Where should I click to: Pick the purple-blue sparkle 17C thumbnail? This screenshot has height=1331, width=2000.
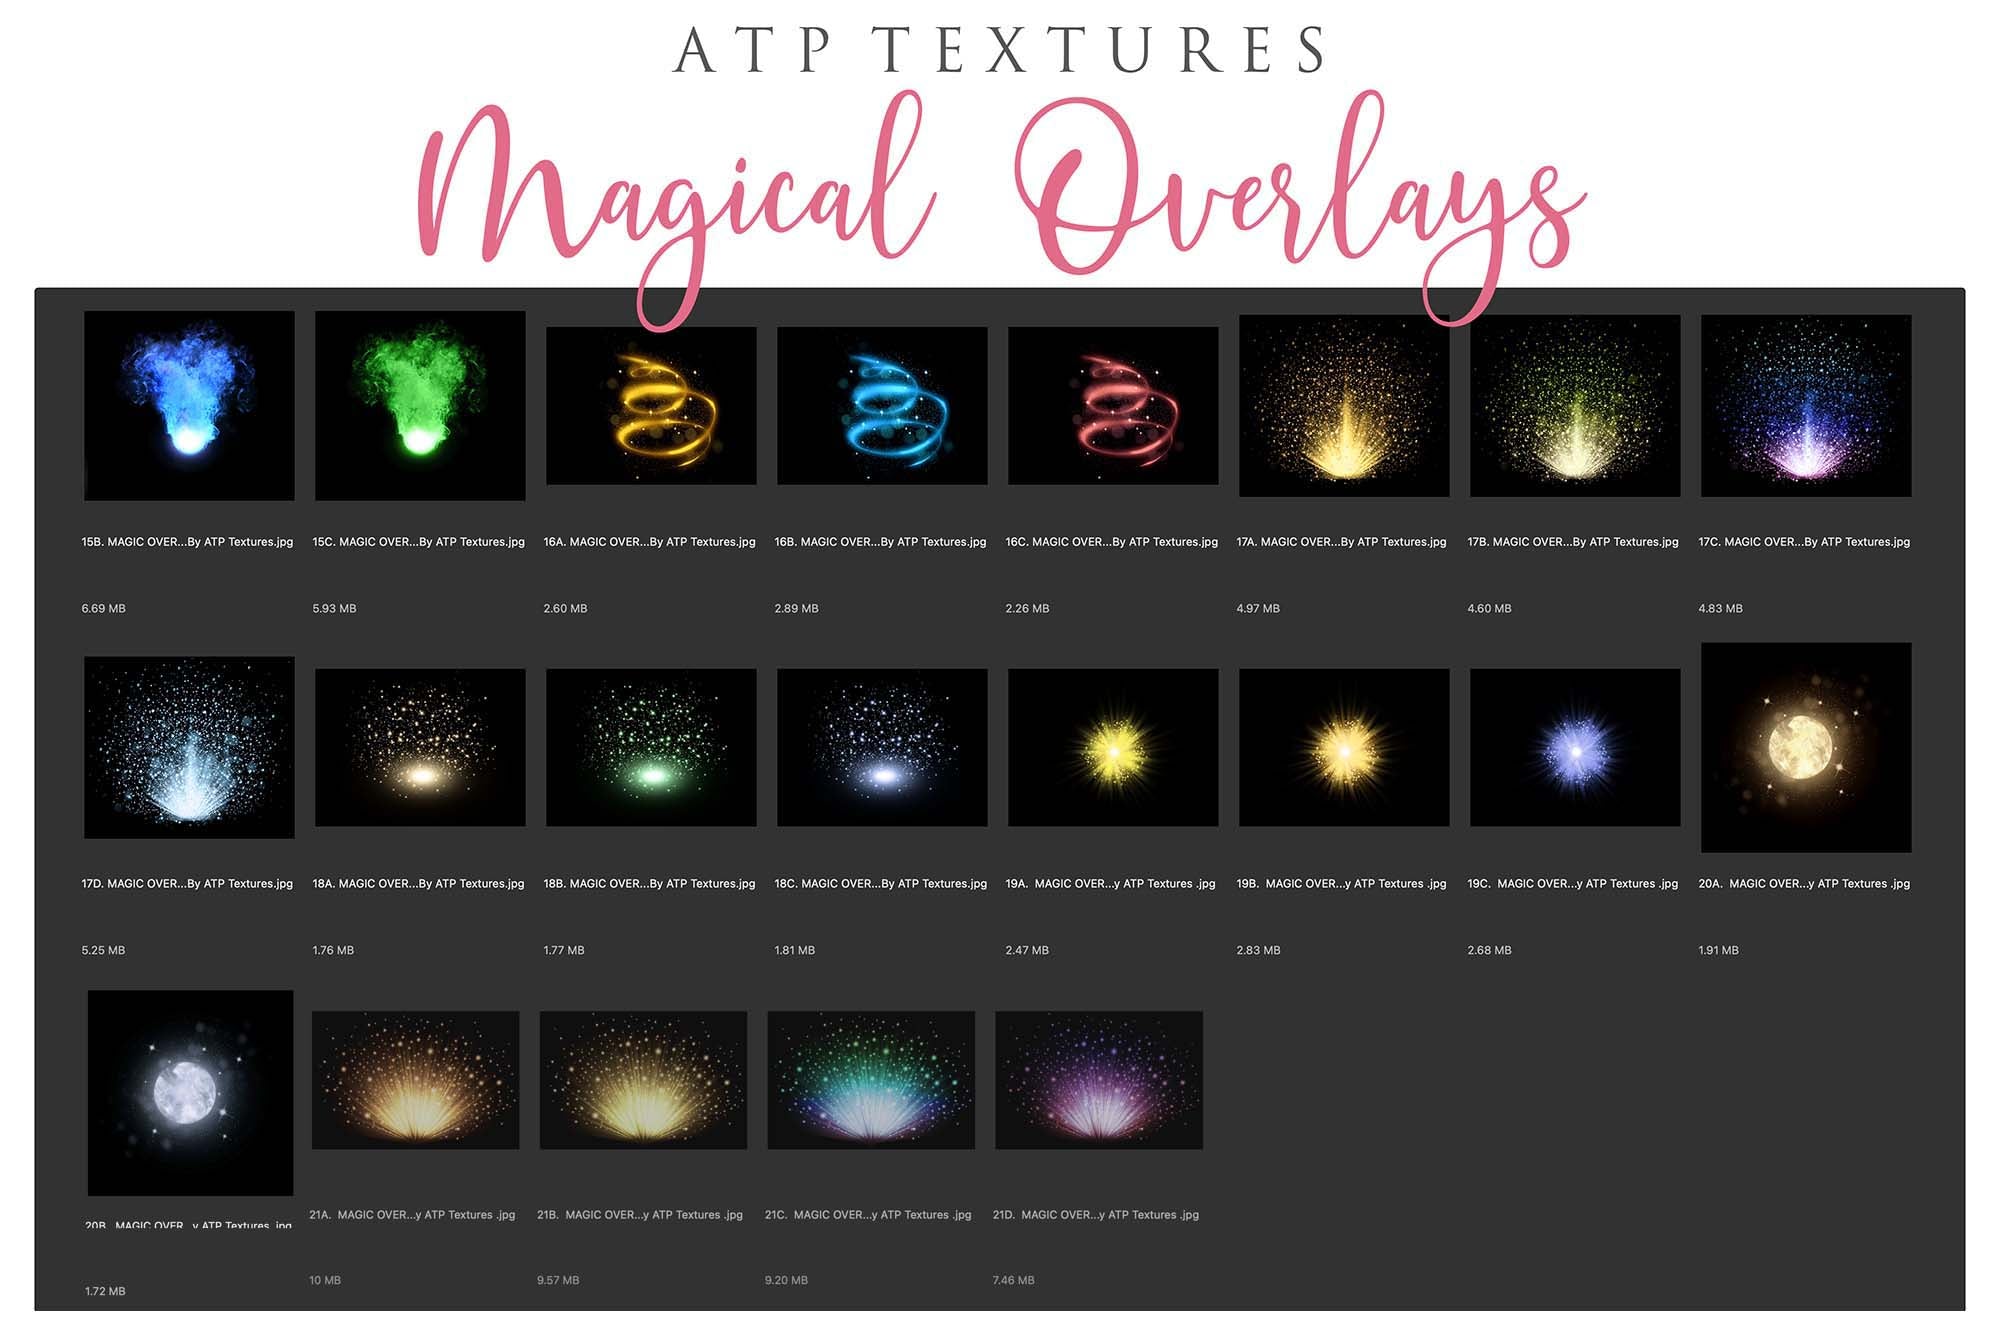click(x=1806, y=405)
